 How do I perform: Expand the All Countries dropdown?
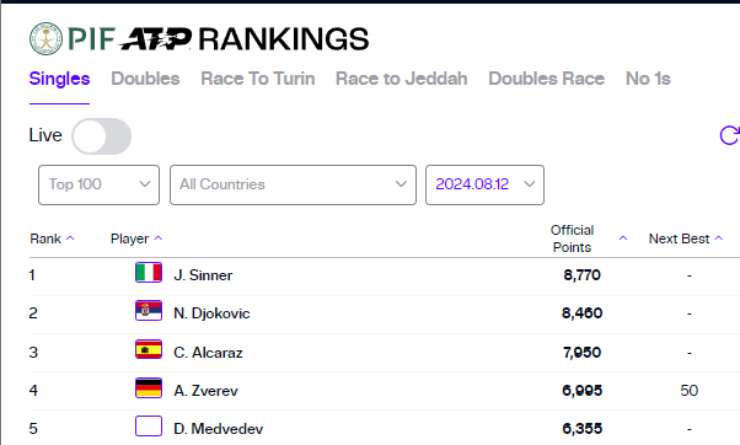[293, 185]
